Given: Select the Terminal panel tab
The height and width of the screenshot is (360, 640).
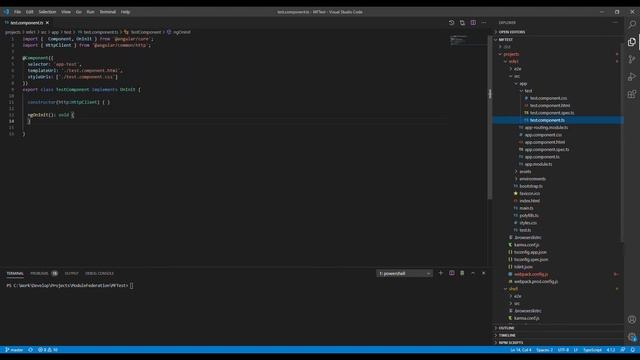Looking at the screenshot, I should pos(15,273).
